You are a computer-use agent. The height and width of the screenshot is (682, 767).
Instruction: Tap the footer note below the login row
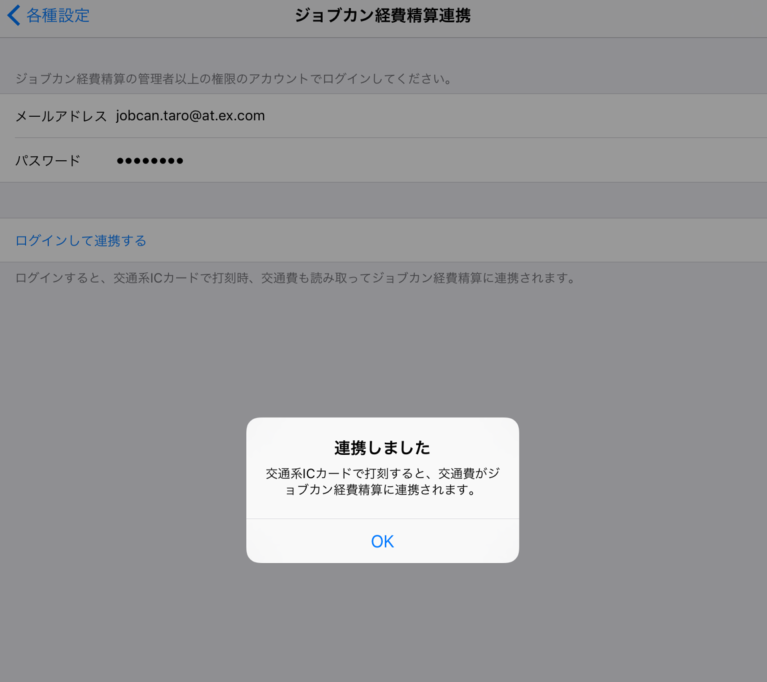[295, 278]
